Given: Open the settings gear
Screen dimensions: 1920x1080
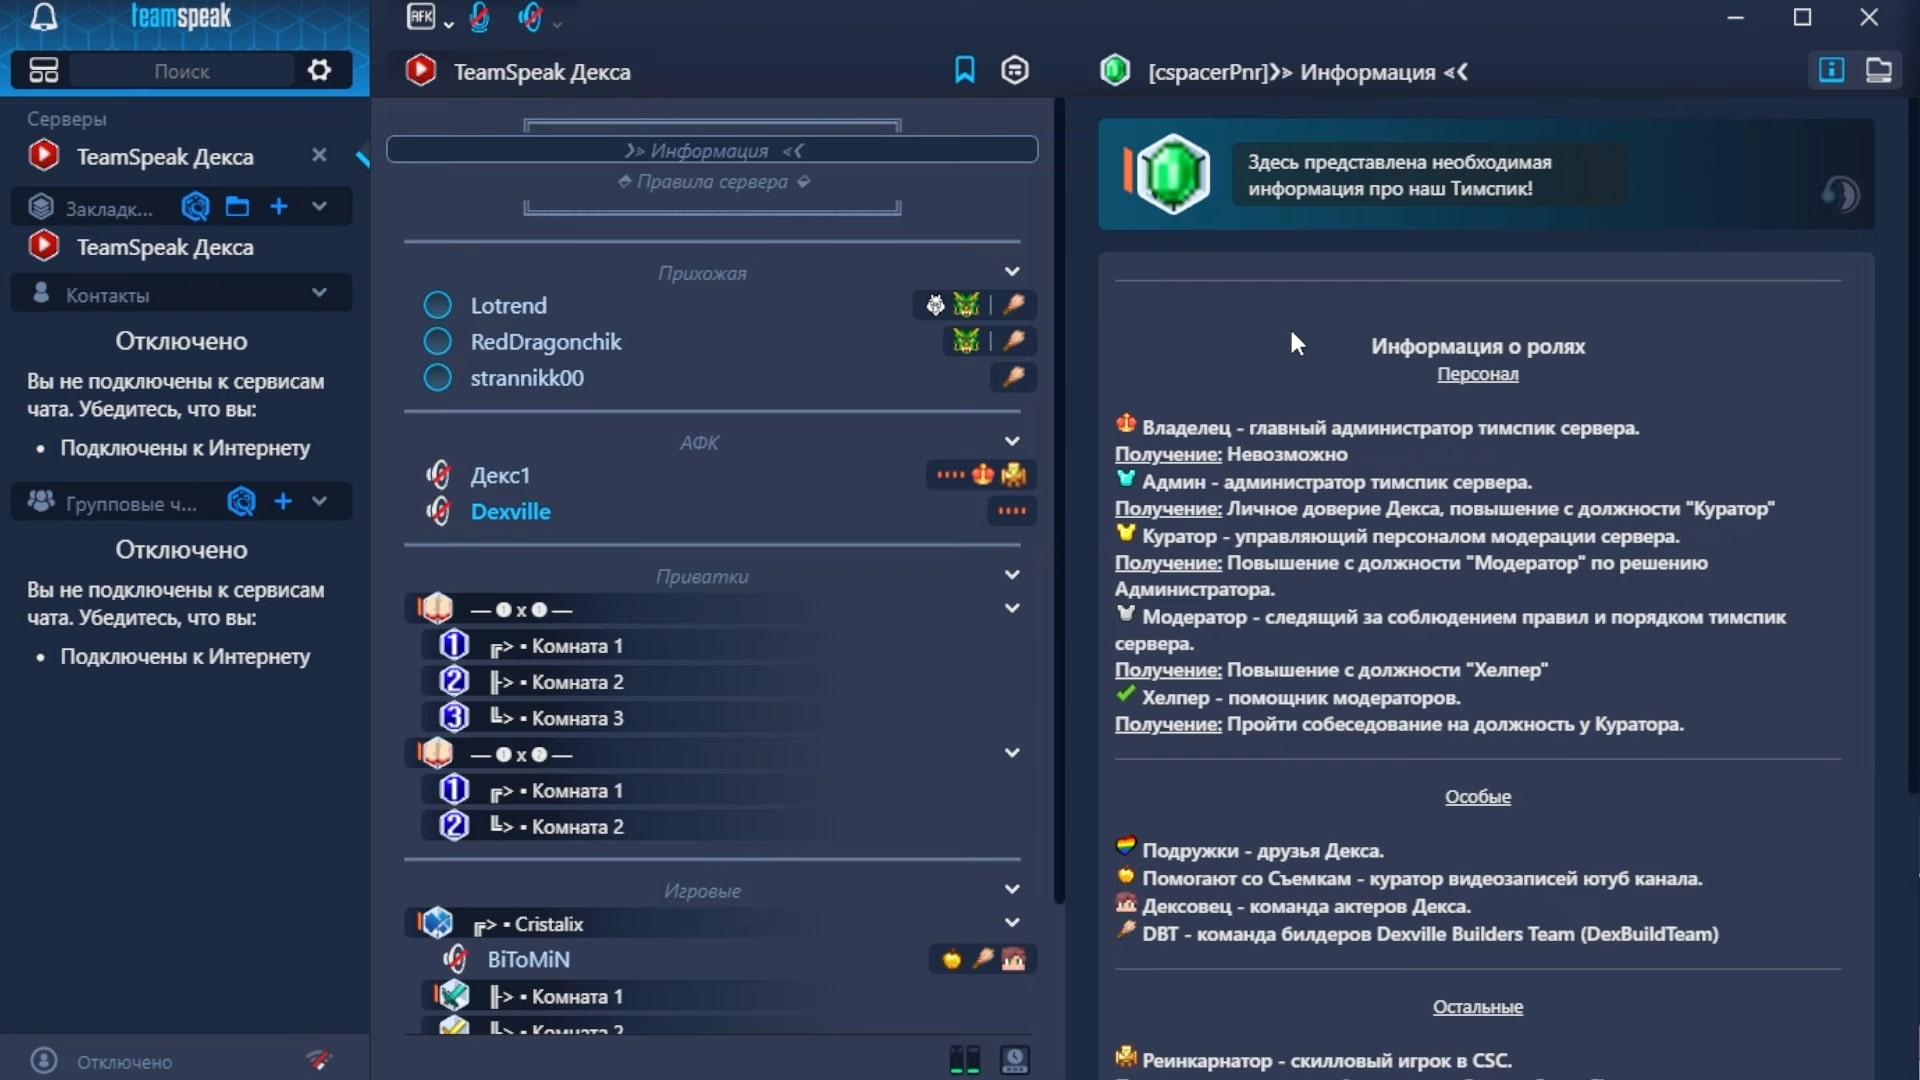Looking at the screenshot, I should [319, 70].
